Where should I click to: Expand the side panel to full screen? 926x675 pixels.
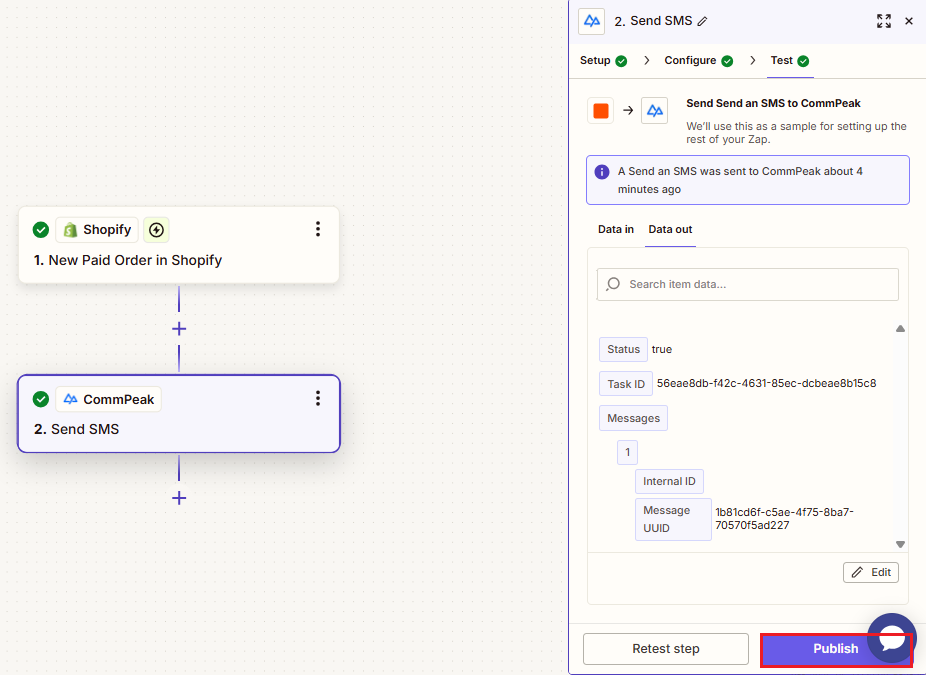point(883,21)
